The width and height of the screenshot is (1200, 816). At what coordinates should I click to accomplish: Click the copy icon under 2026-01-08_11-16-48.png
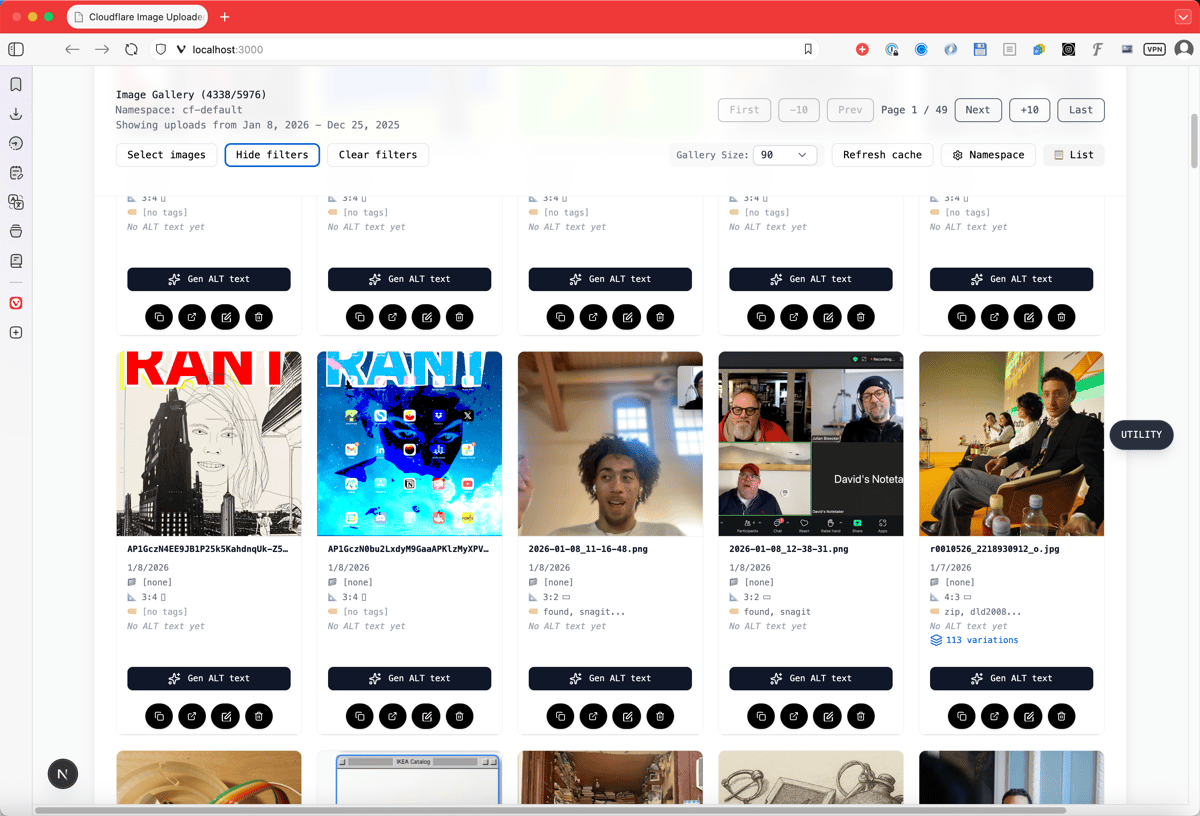pos(560,716)
